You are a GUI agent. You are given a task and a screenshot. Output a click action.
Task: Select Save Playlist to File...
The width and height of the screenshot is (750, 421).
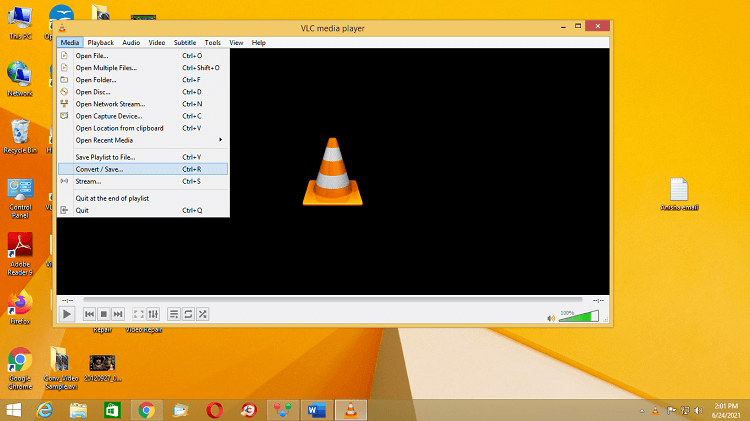(x=143, y=157)
